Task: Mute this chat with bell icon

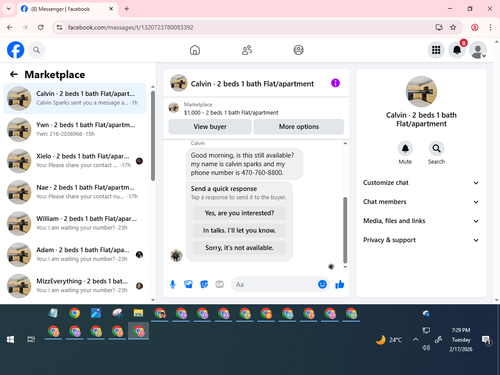Action: click(x=405, y=149)
